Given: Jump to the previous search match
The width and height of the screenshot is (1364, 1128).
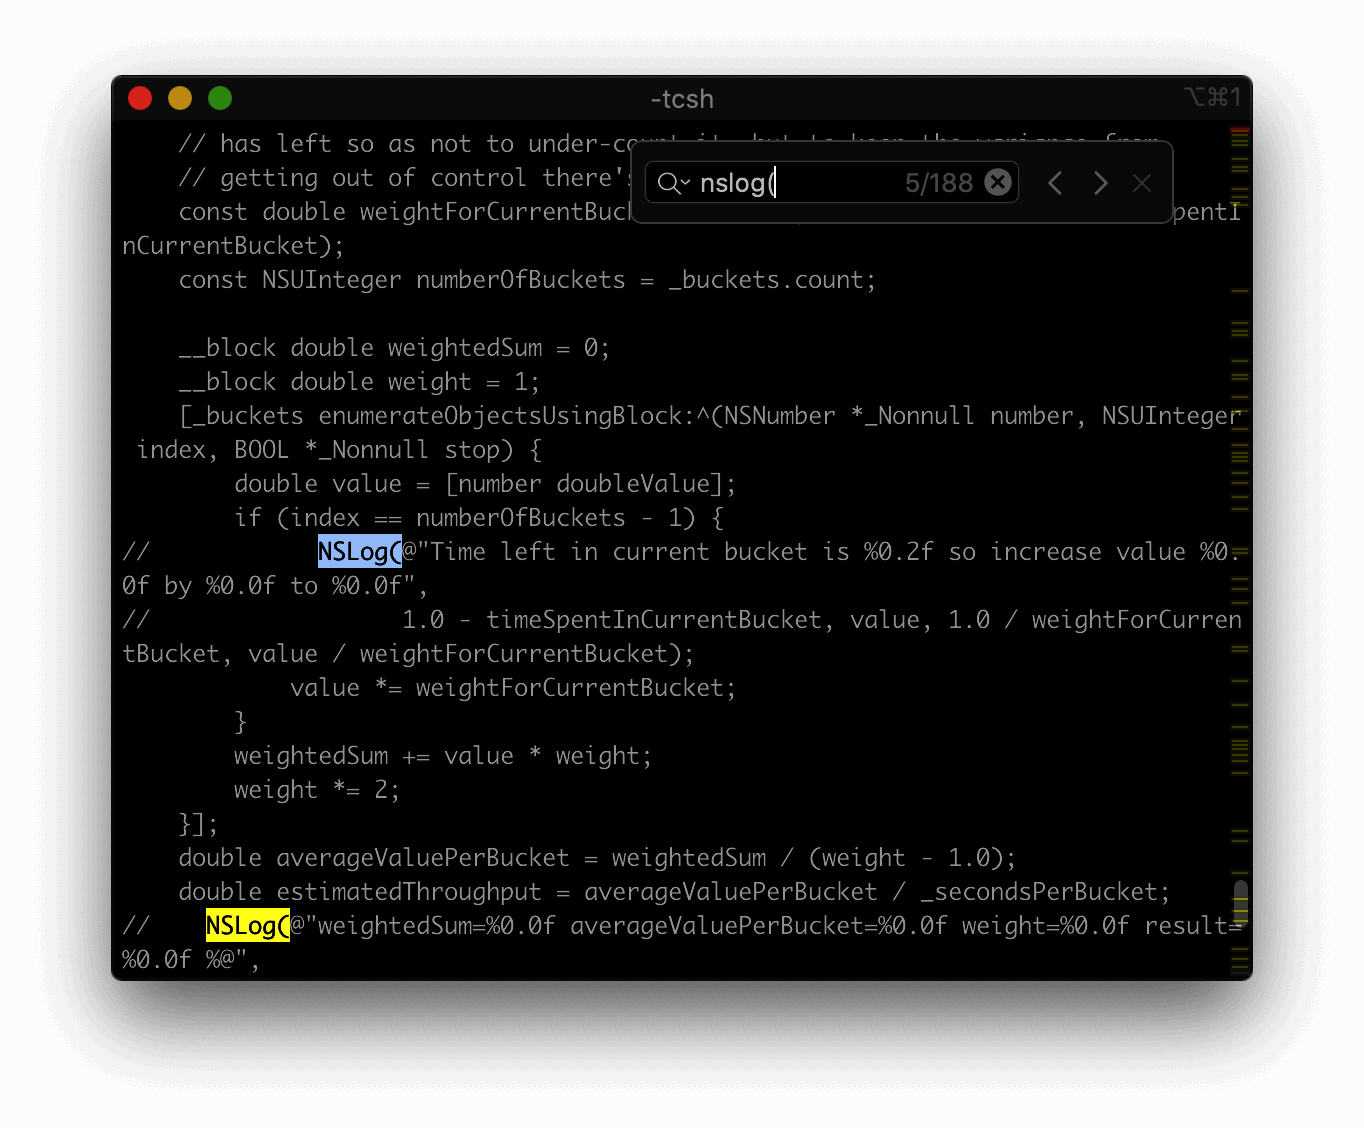Looking at the screenshot, I should click(1055, 183).
